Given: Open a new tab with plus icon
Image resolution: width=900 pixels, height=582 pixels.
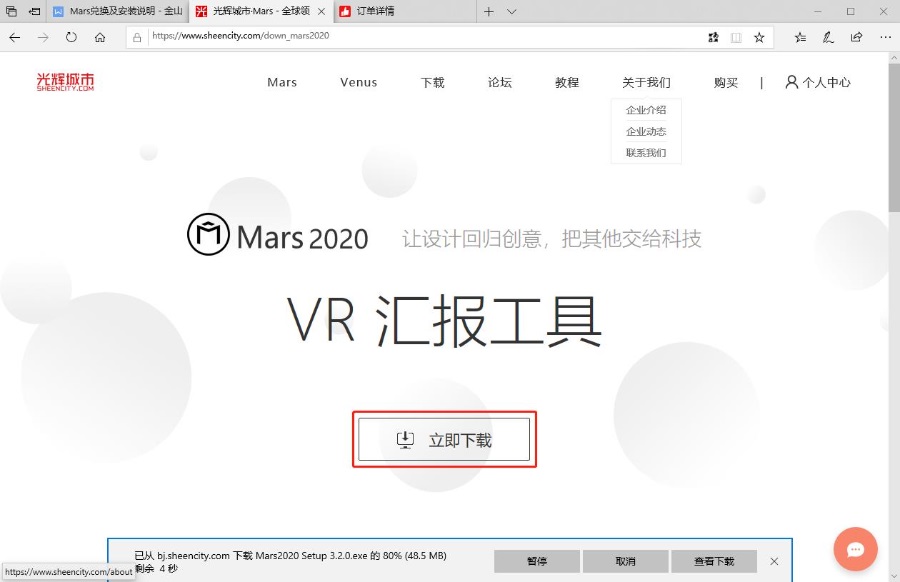Looking at the screenshot, I should (488, 11).
